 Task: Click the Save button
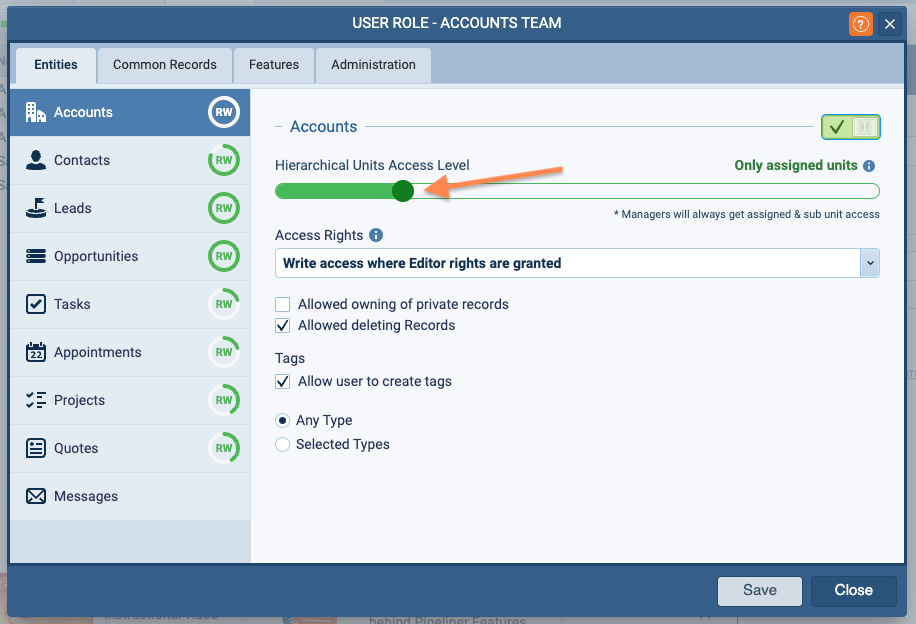(x=760, y=590)
